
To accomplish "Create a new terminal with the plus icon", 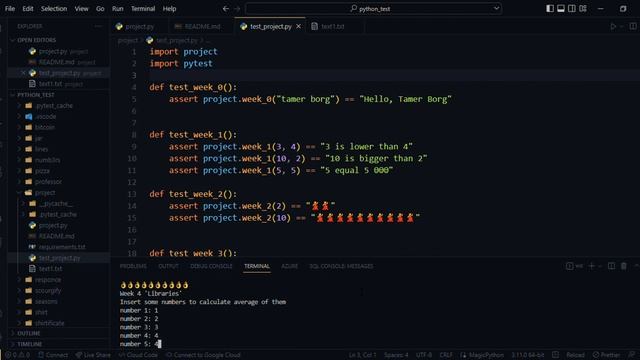I will (x=591, y=266).
